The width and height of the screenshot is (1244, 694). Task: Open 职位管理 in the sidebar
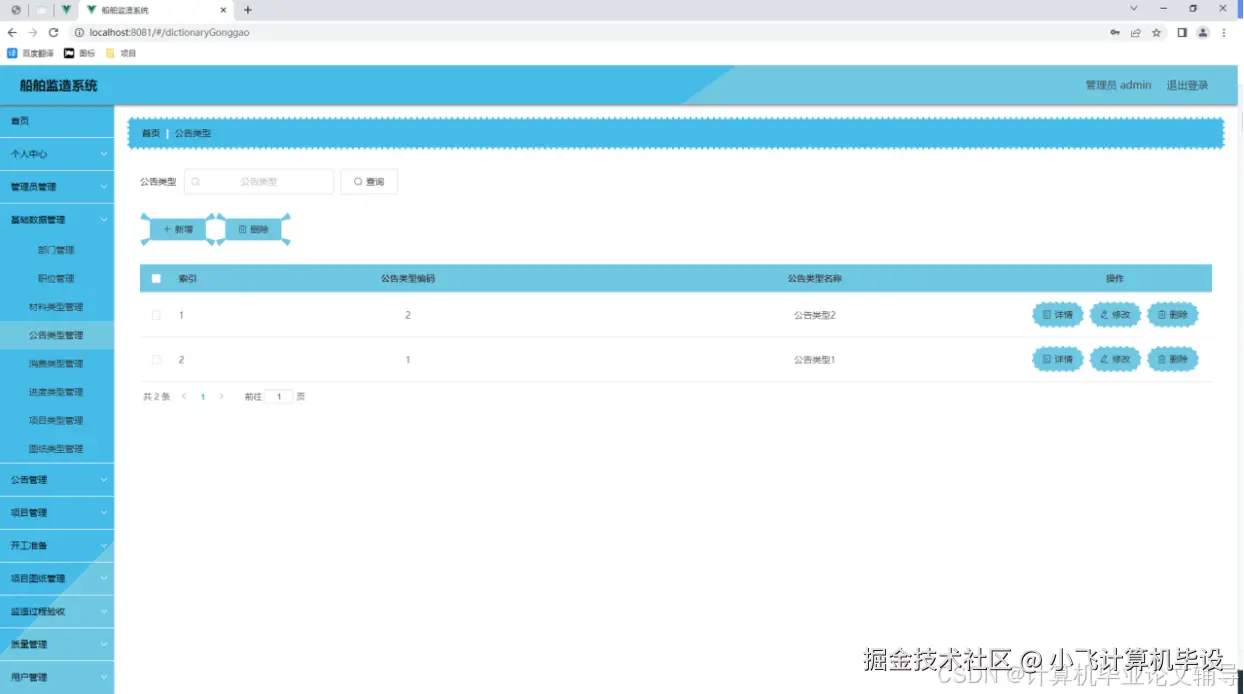click(57, 278)
